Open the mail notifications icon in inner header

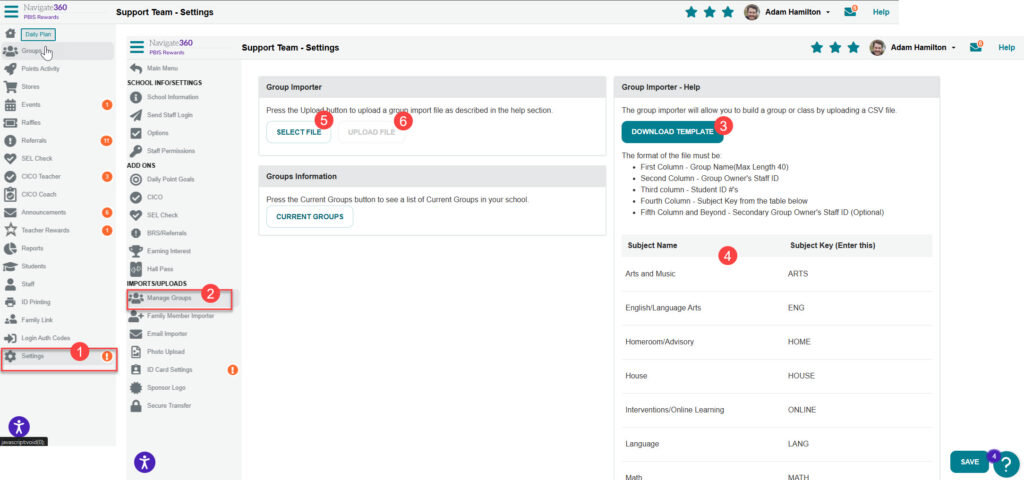[976, 47]
